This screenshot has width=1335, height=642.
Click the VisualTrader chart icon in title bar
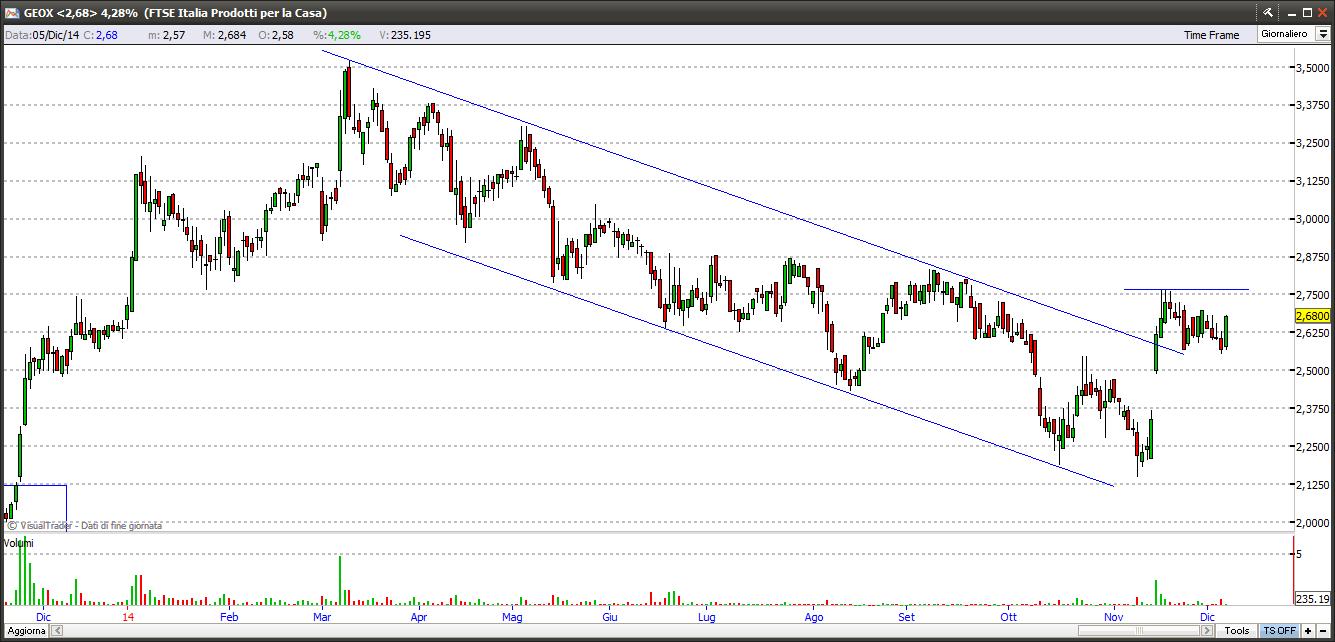[x=11, y=12]
